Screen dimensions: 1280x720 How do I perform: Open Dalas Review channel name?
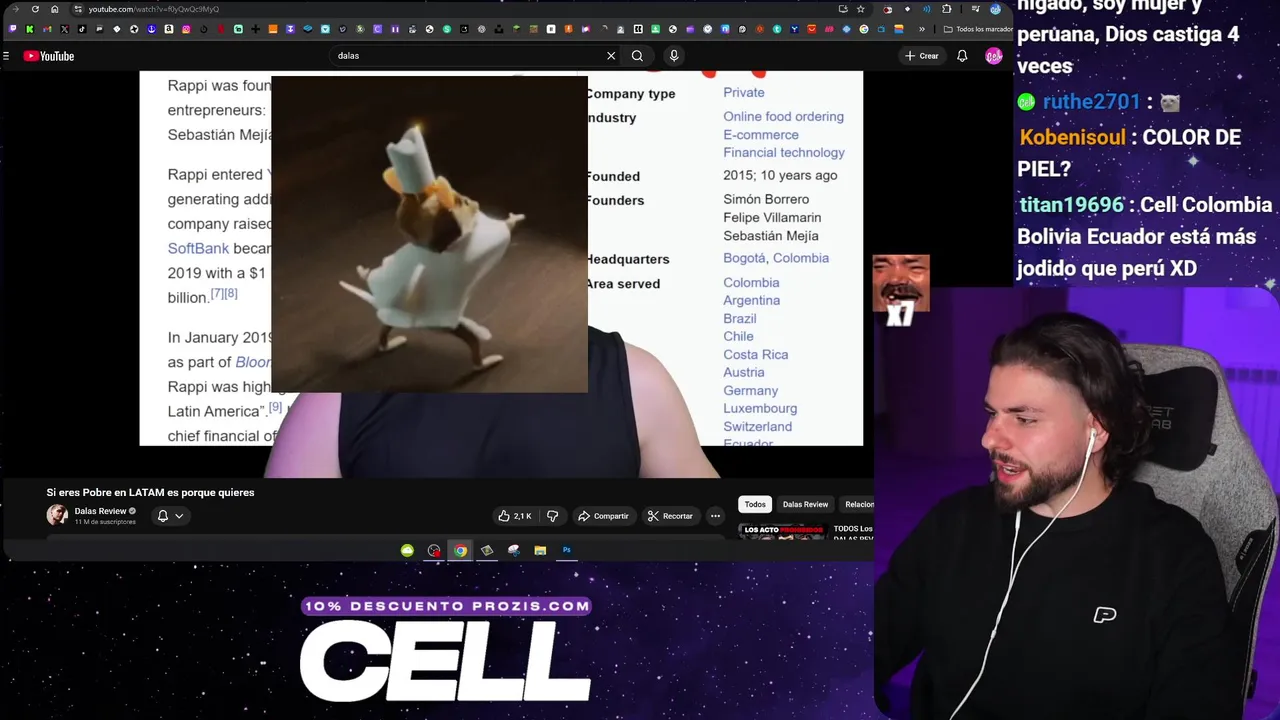100,511
